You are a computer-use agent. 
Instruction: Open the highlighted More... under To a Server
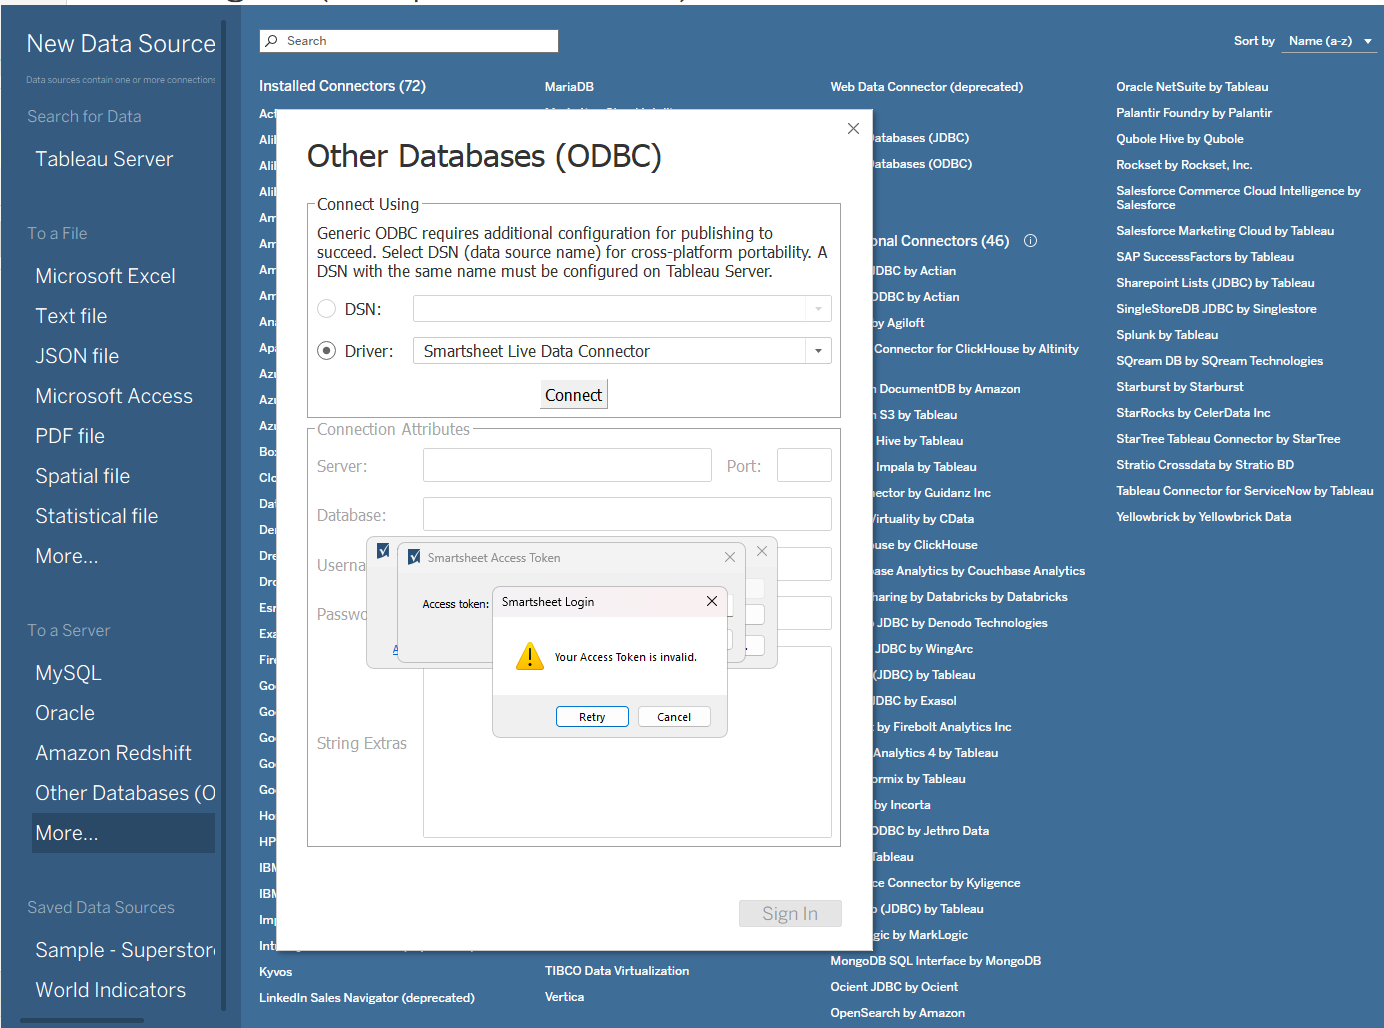click(123, 833)
